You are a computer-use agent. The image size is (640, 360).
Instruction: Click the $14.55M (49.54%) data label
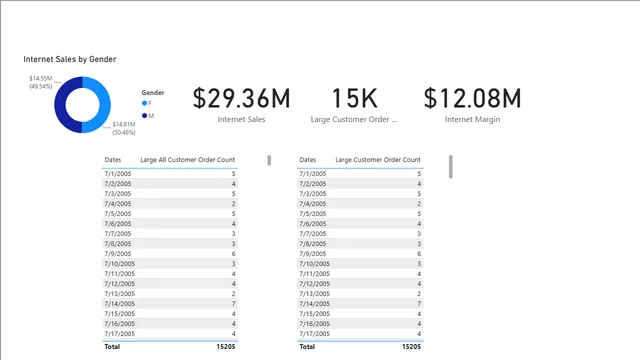point(40,82)
